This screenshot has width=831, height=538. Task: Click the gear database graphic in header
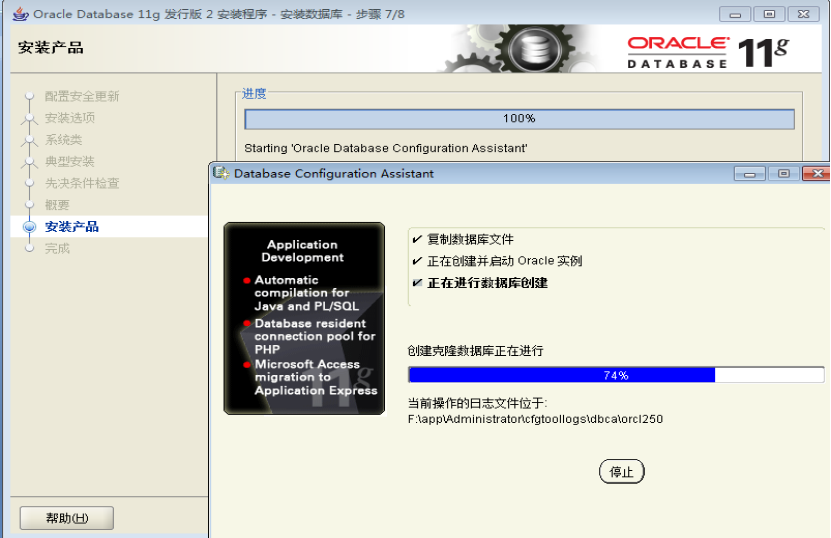click(x=535, y=50)
